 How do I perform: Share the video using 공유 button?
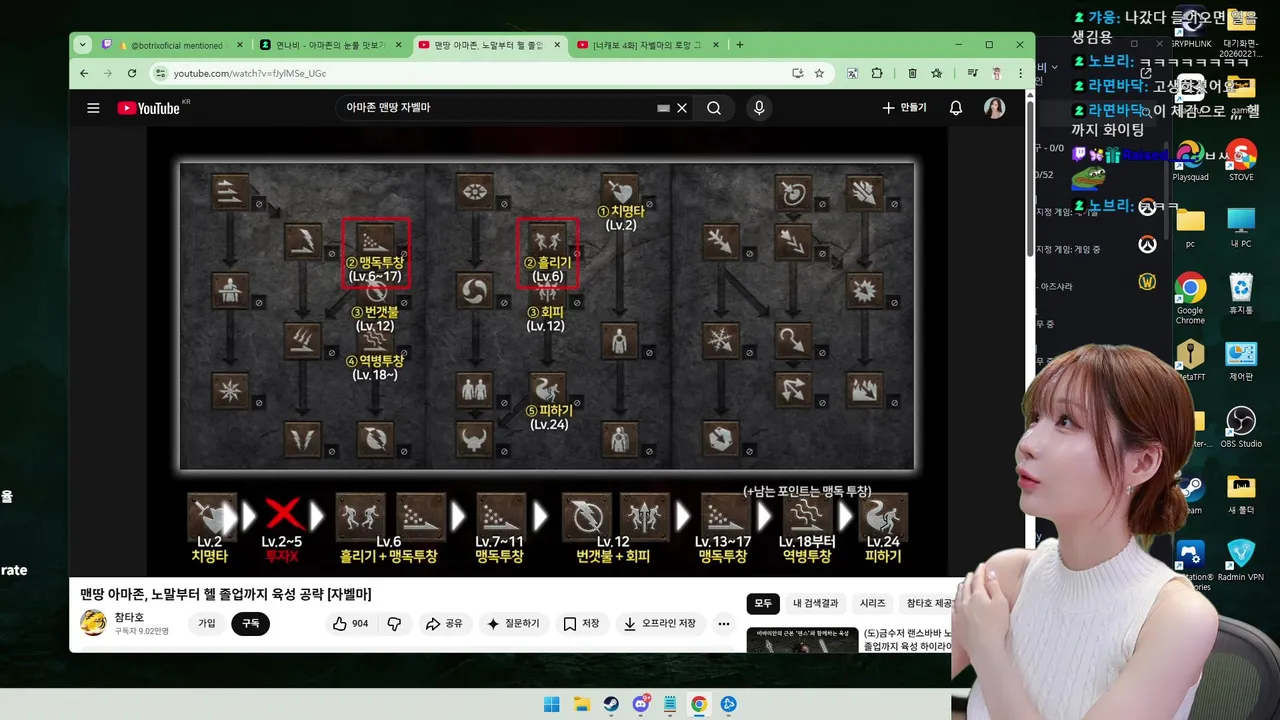(x=444, y=623)
